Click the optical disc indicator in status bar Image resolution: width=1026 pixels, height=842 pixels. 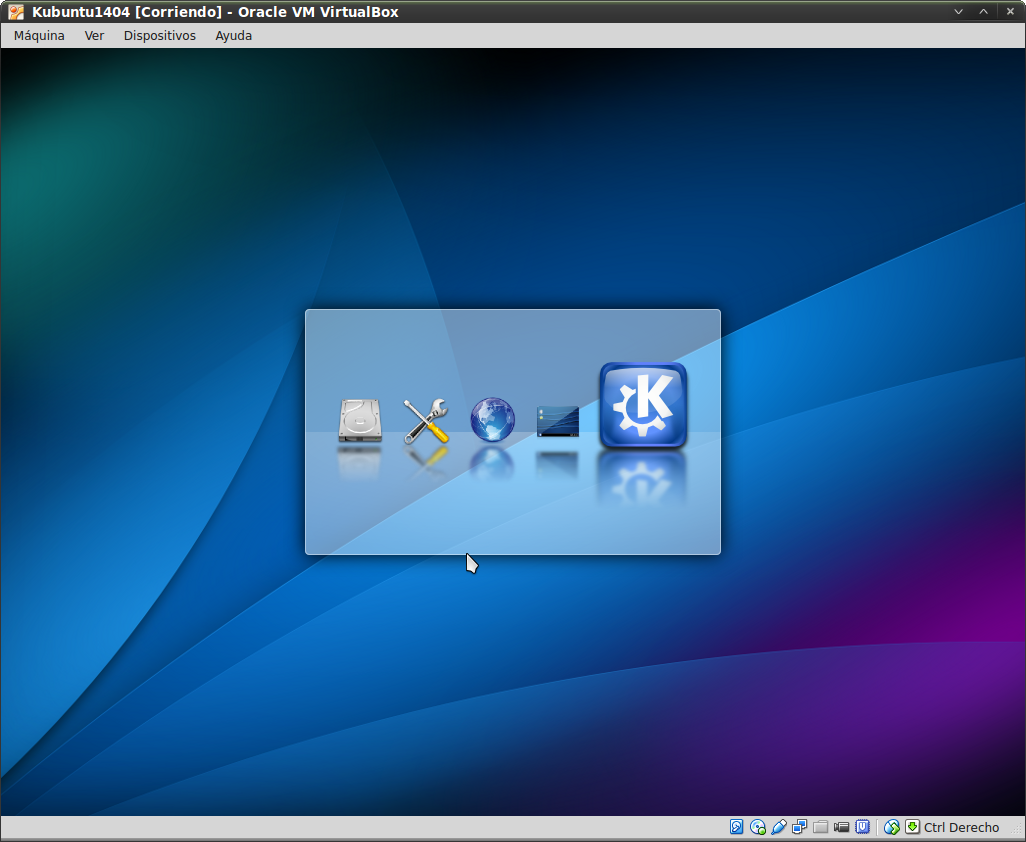coord(758,827)
